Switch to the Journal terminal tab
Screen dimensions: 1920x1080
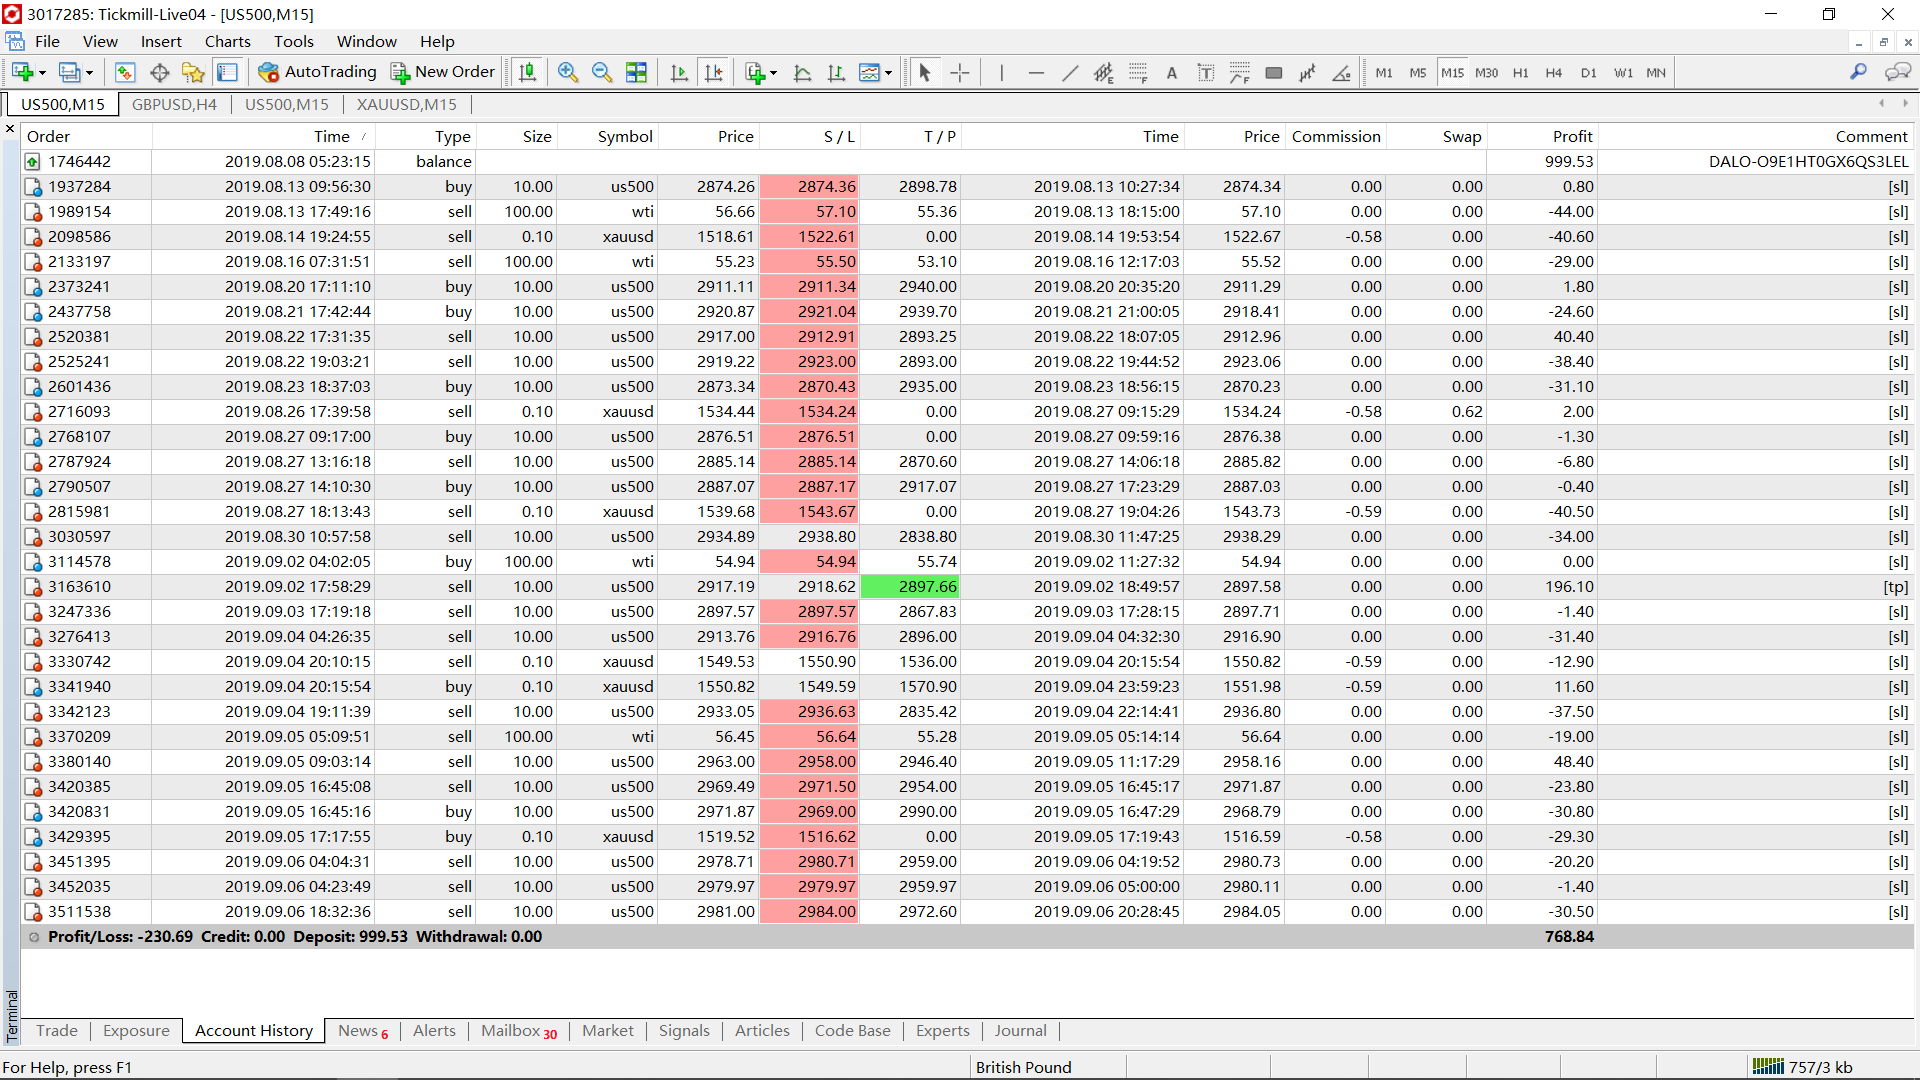point(1020,1030)
